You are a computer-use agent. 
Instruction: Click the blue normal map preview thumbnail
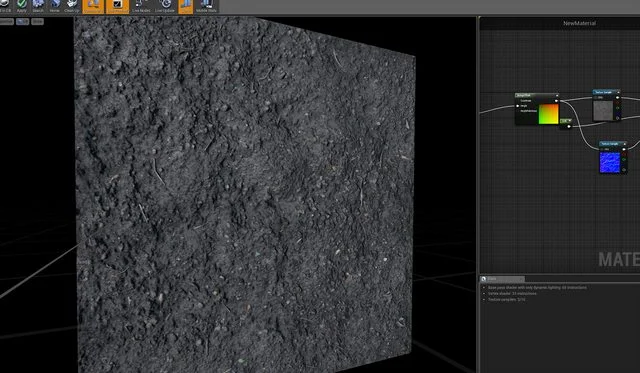pos(610,162)
